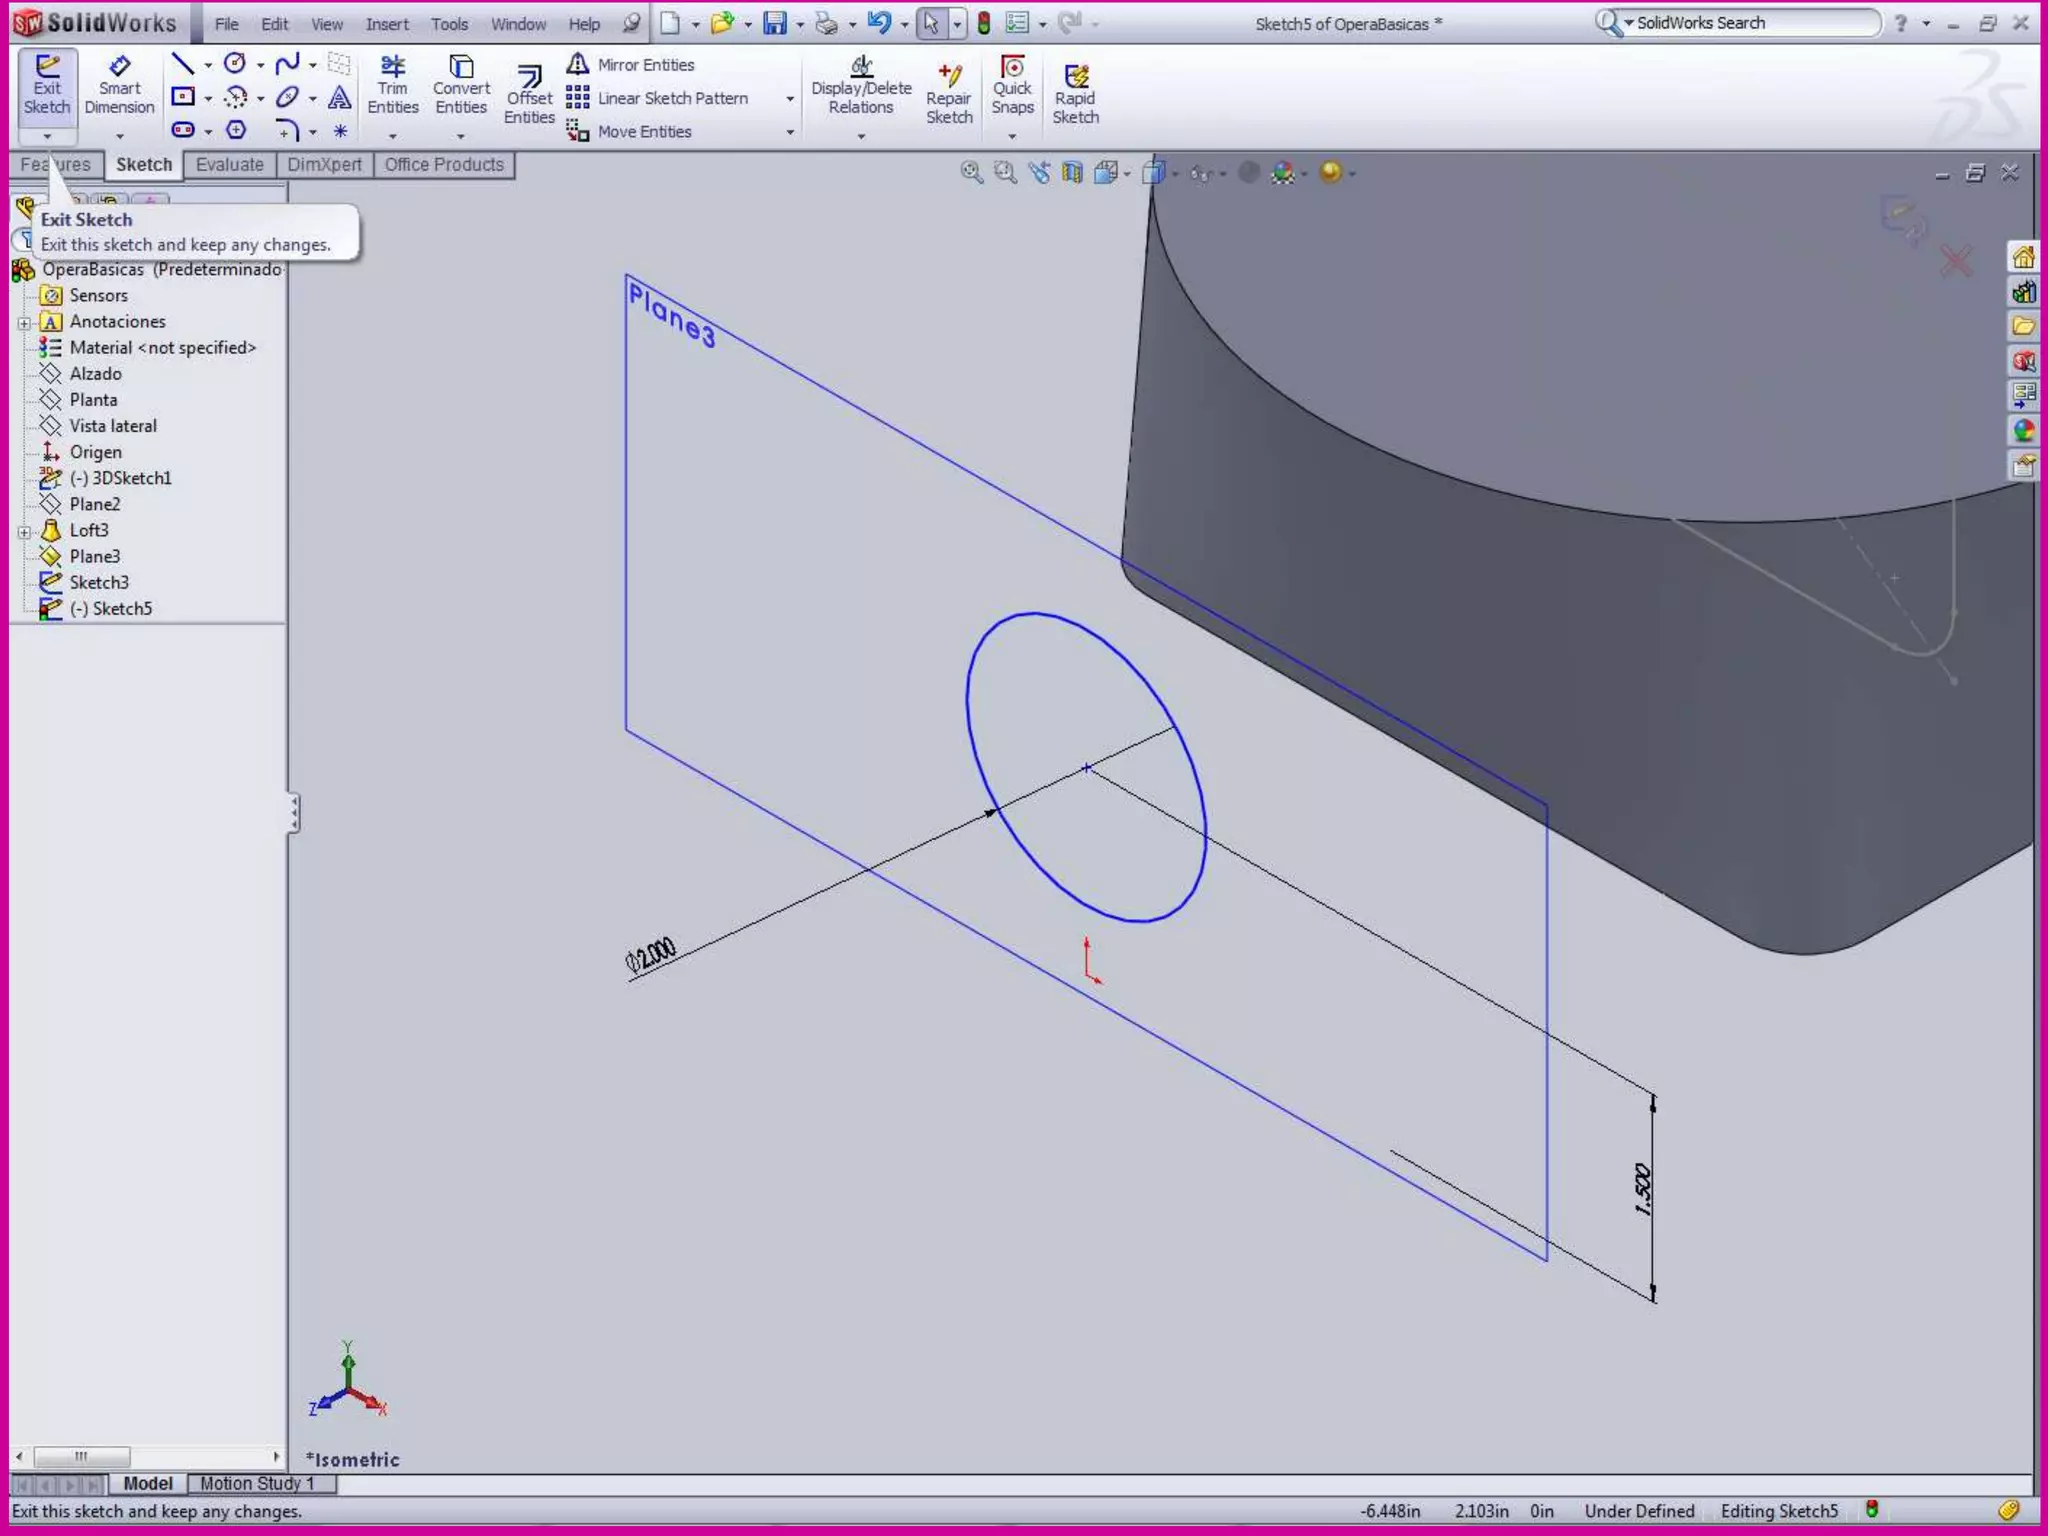Choose the Polygon sketch tool
The height and width of the screenshot is (1536, 2048).
(236, 130)
